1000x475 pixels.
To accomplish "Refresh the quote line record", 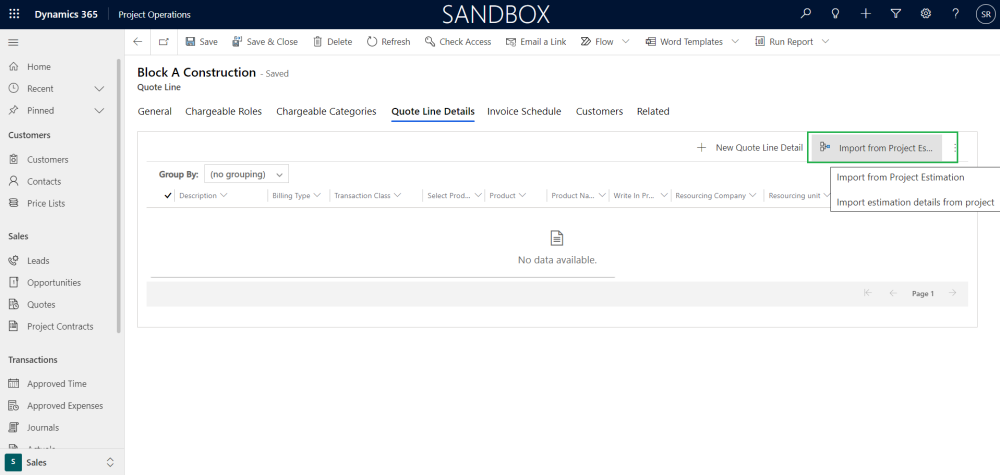I will (388, 41).
